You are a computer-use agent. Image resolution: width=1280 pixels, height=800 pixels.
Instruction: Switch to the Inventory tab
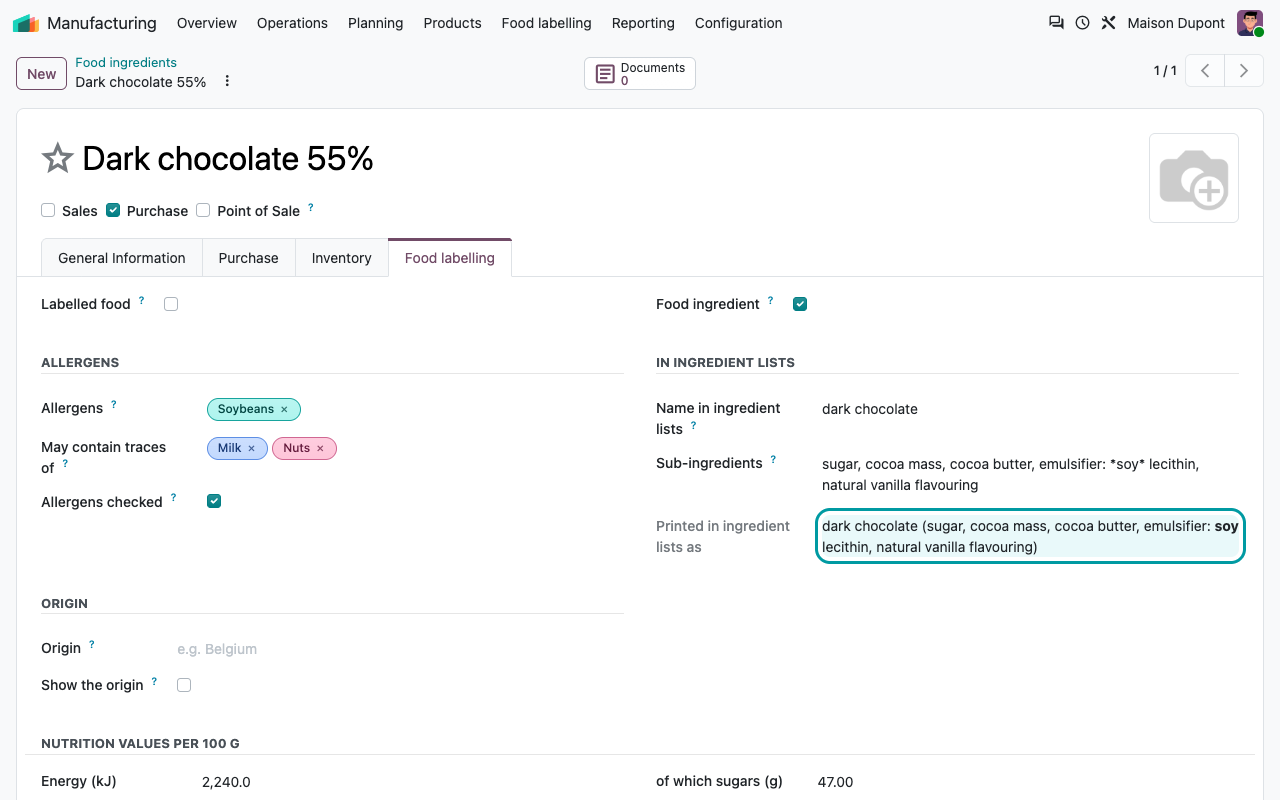click(x=341, y=258)
